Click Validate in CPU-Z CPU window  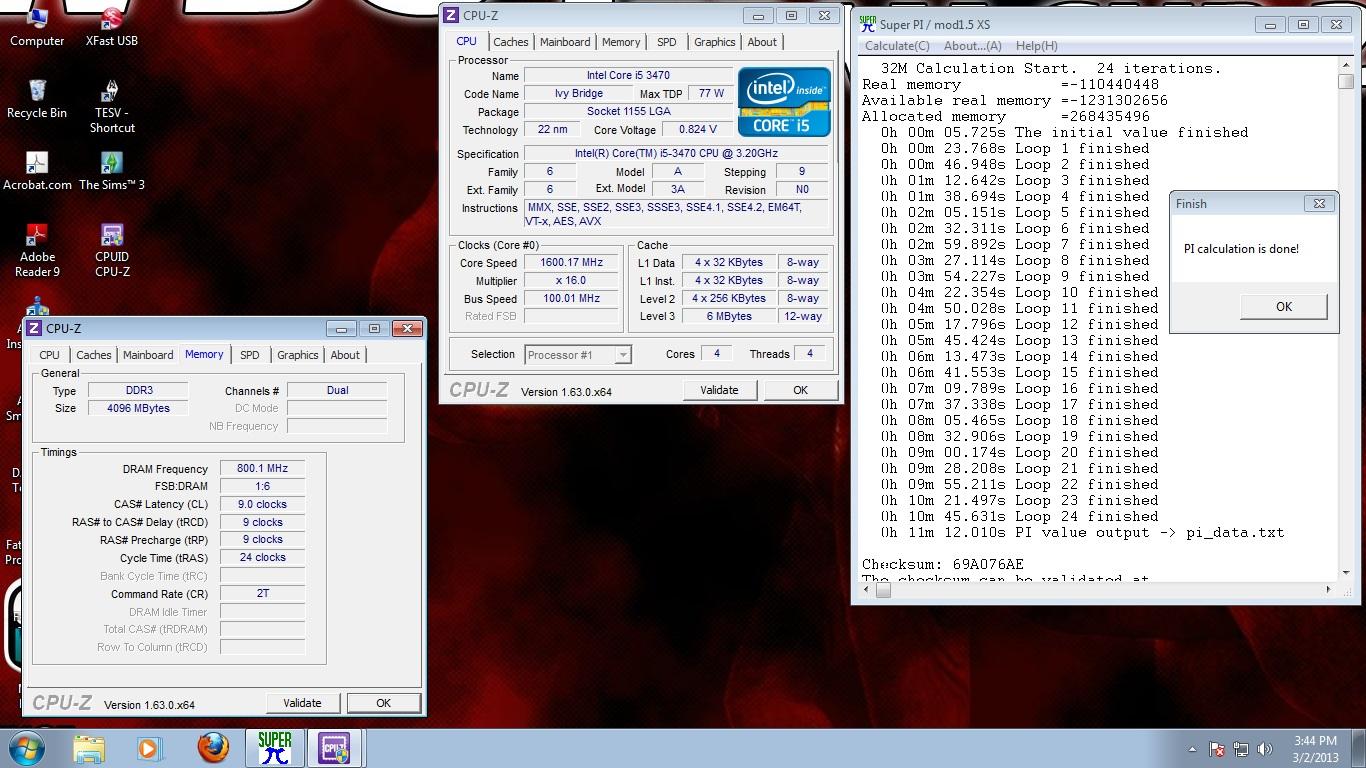[x=720, y=390]
